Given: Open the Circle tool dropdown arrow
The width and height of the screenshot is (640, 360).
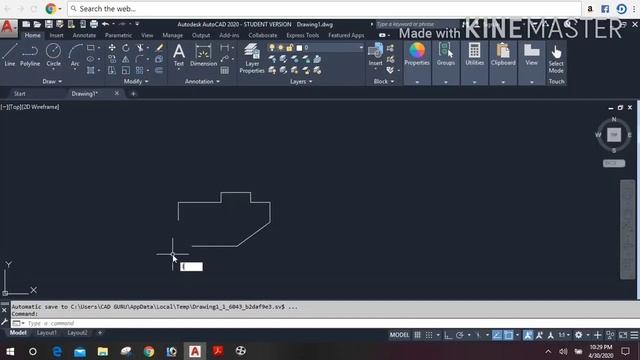Looking at the screenshot, I should 53,70.
